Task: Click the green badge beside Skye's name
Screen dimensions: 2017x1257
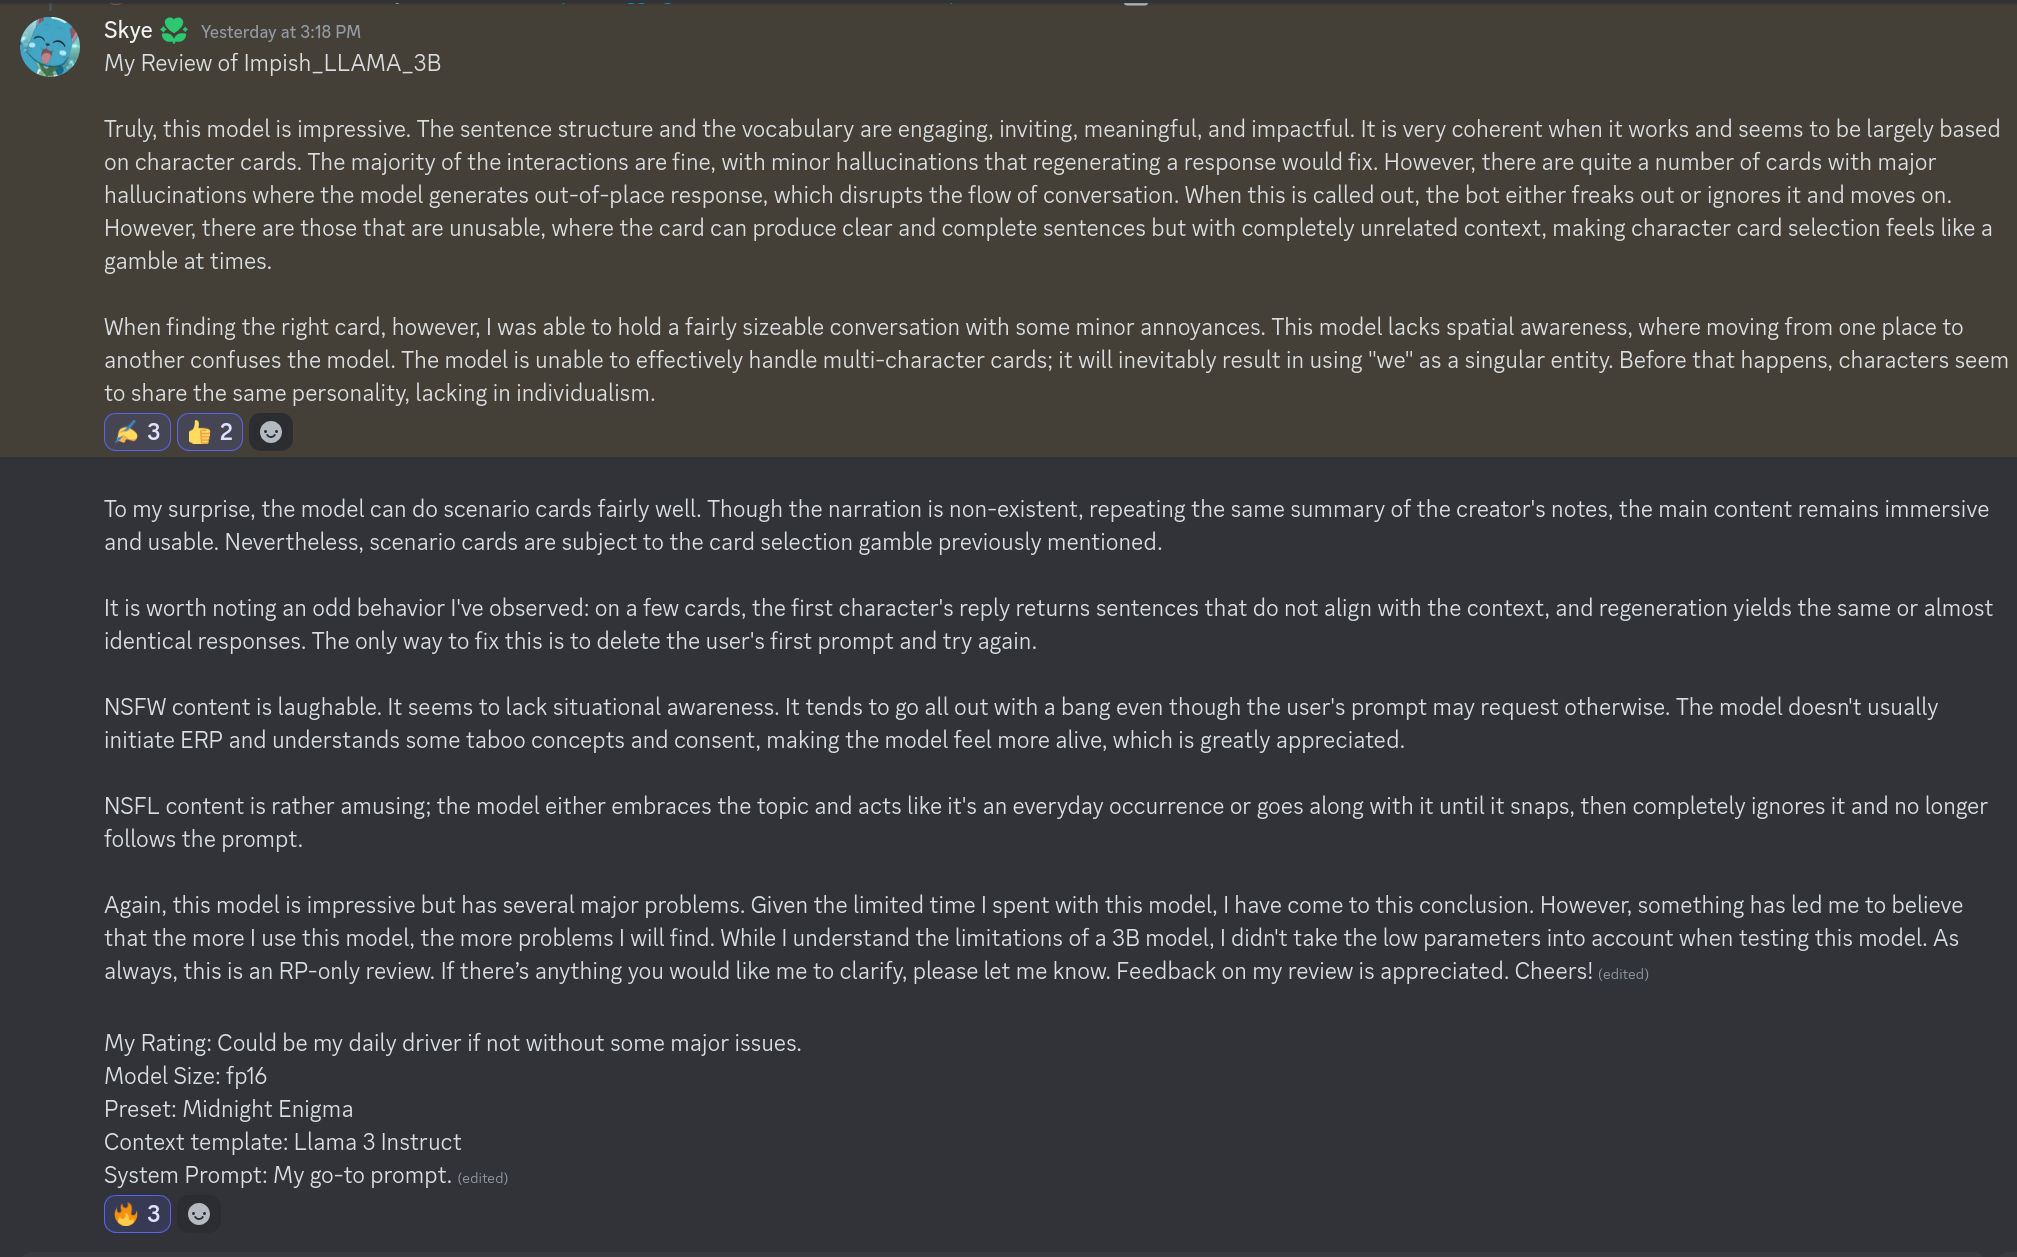Action: tap(174, 31)
